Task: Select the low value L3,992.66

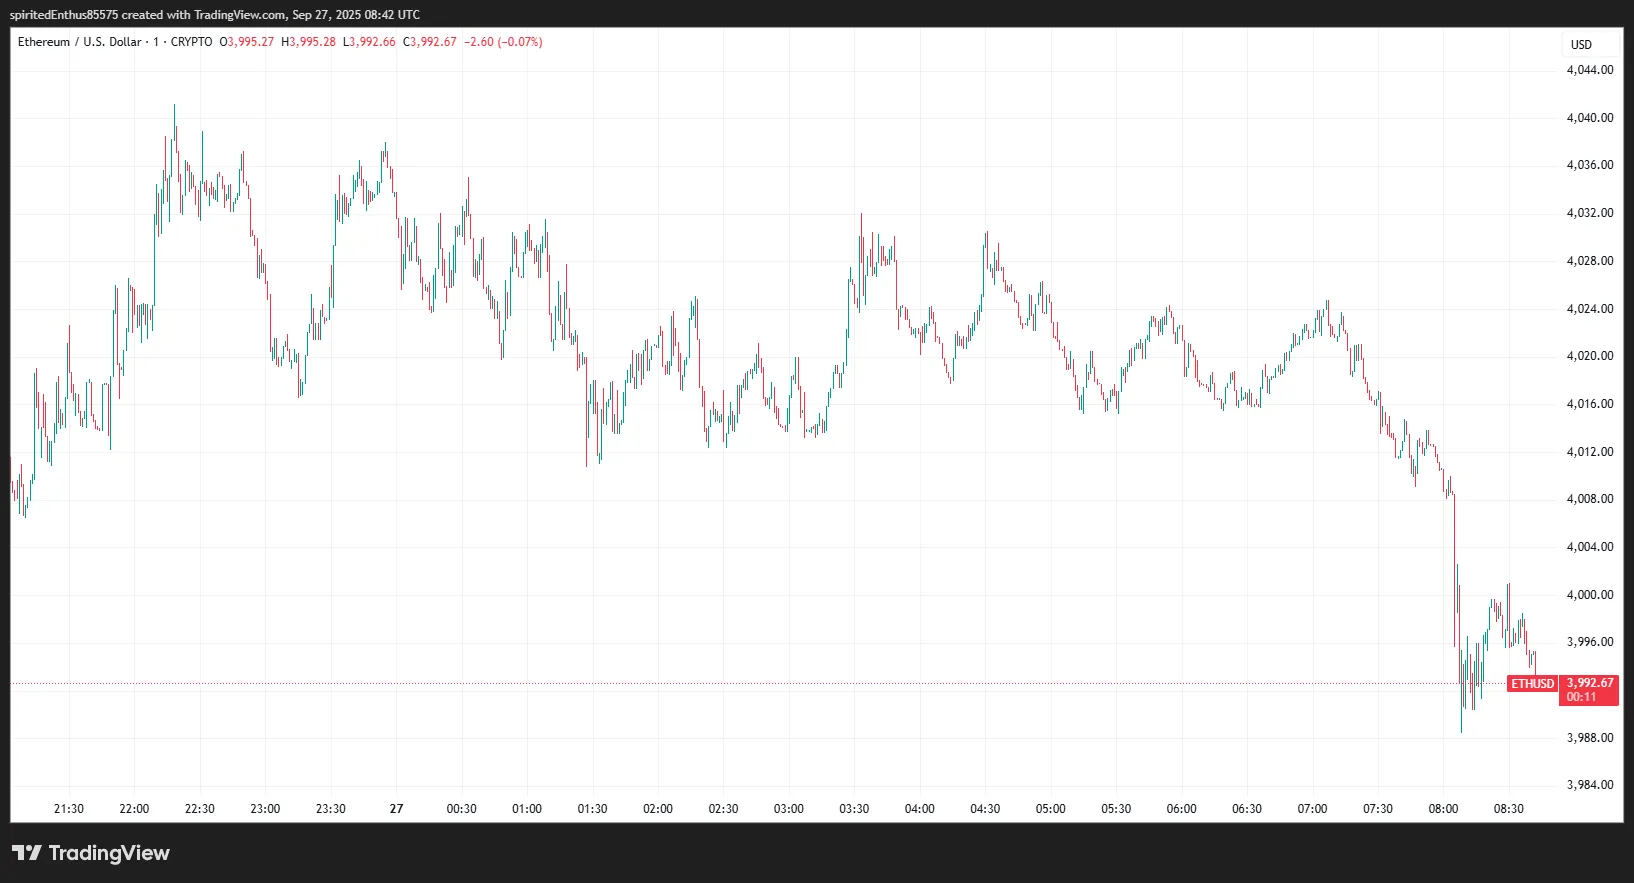Action: pyautogui.click(x=369, y=42)
